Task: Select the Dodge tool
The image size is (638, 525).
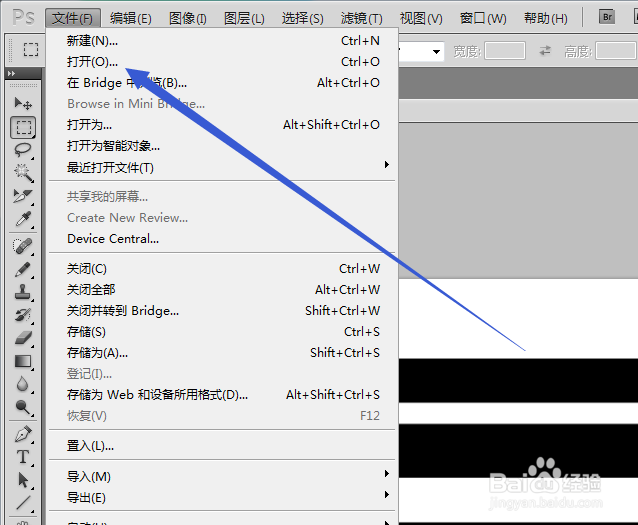Action: click(23, 407)
